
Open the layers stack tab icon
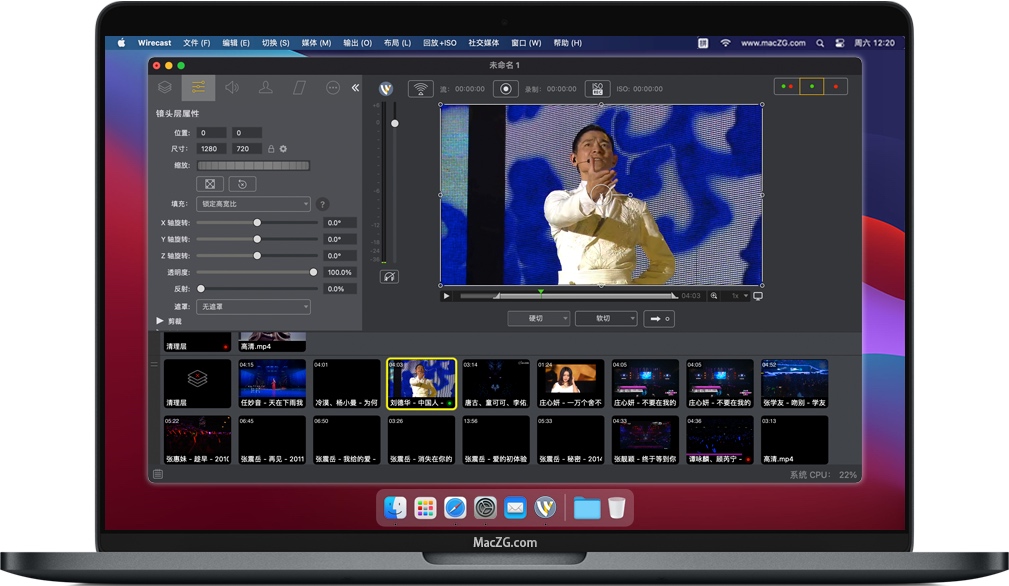coord(165,88)
